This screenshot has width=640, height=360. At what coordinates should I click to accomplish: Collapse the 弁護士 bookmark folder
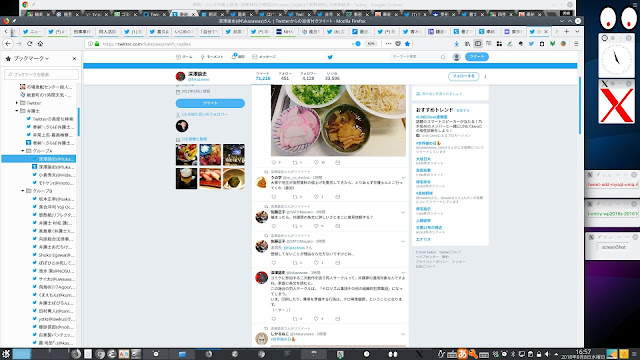click(17, 111)
